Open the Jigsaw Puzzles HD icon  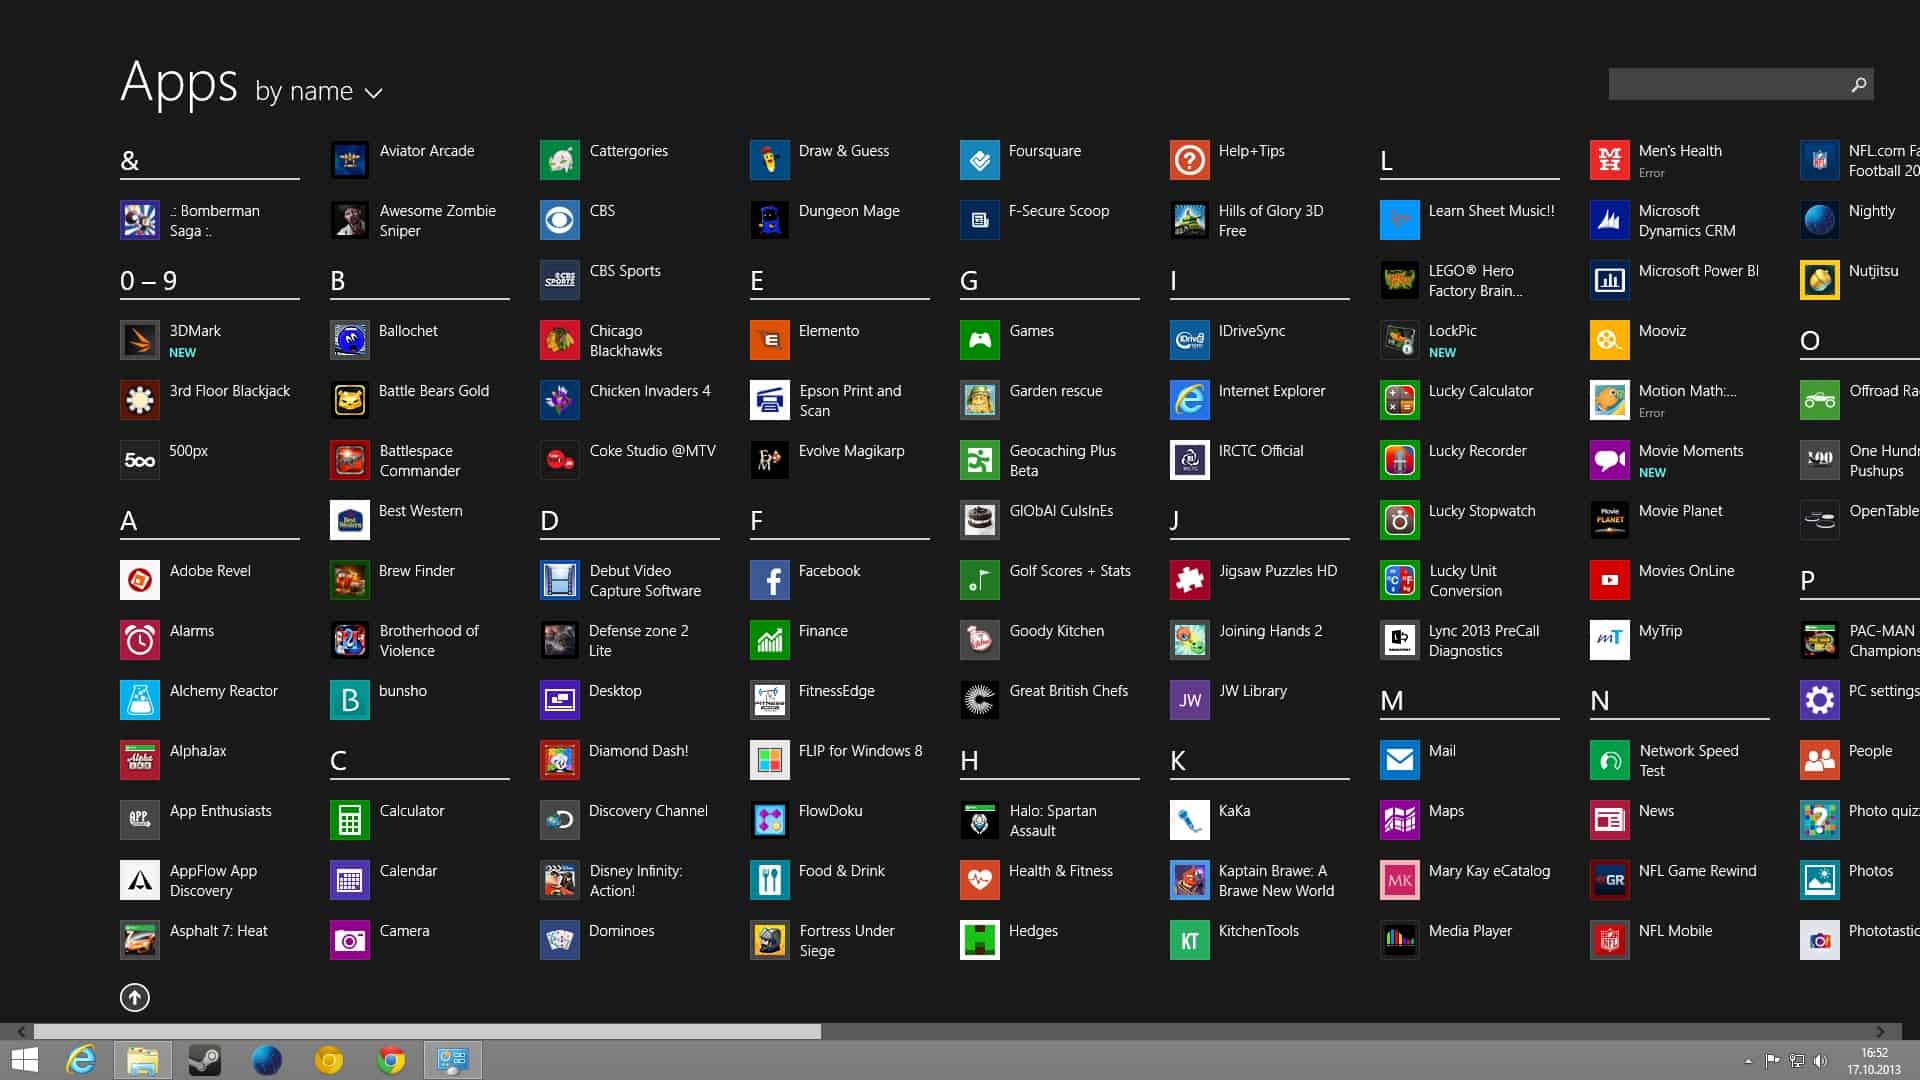point(1189,580)
